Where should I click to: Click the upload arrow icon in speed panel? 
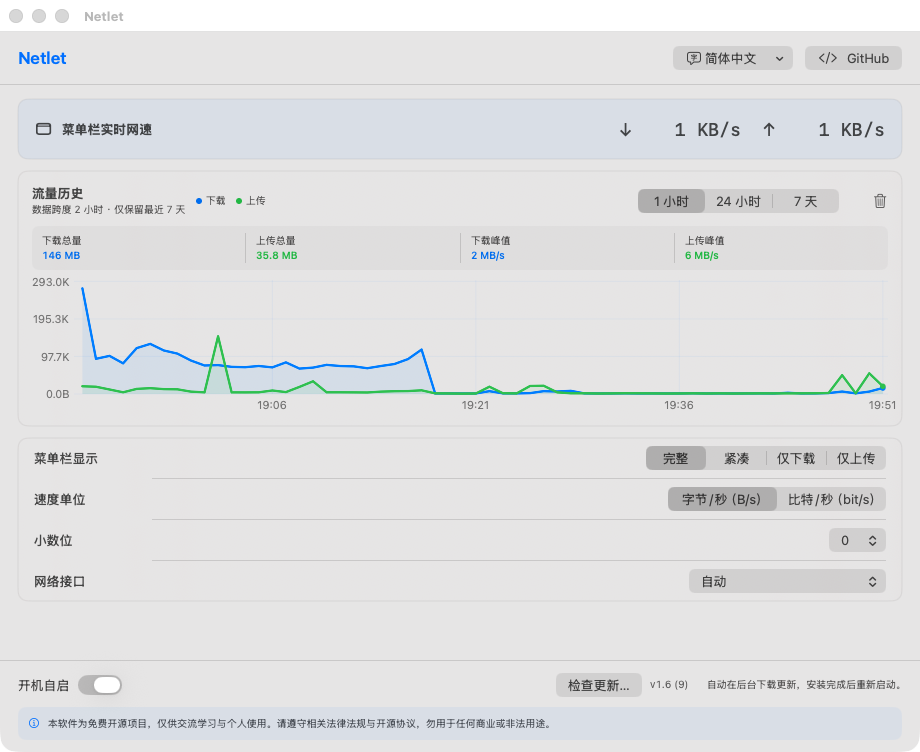(769, 130)
